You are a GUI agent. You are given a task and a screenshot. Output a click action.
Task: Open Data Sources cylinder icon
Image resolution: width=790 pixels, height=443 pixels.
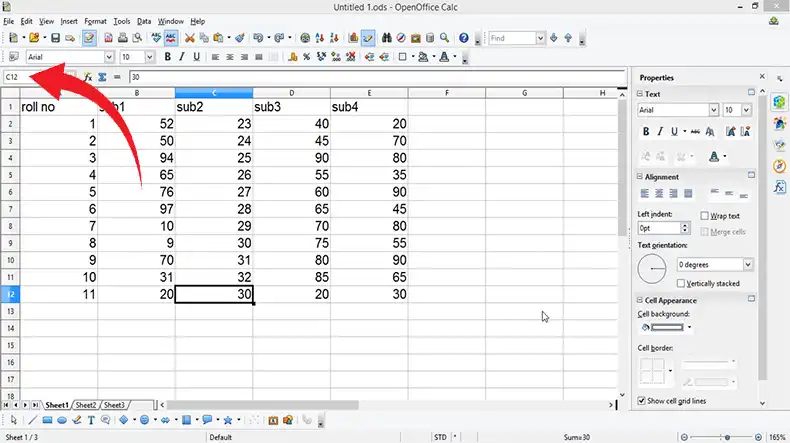[430, 38]
